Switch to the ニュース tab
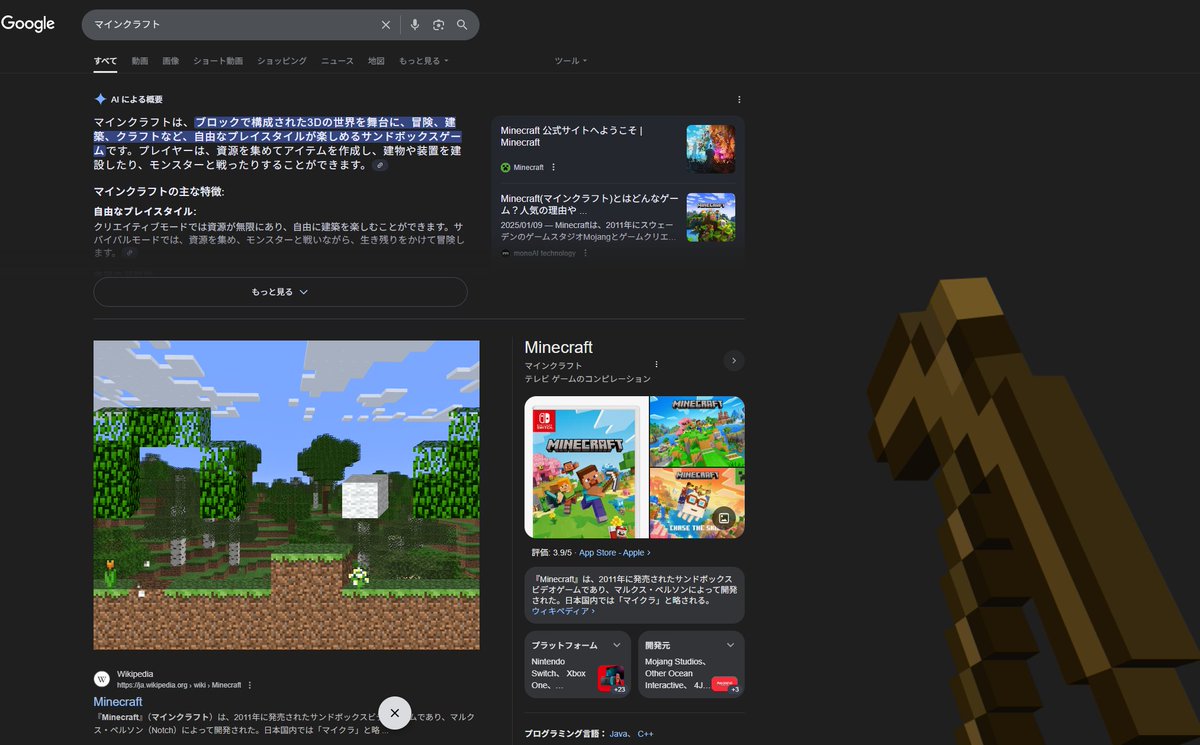The height and width of the screenshot is (745, 1200). tap(337, 61)
